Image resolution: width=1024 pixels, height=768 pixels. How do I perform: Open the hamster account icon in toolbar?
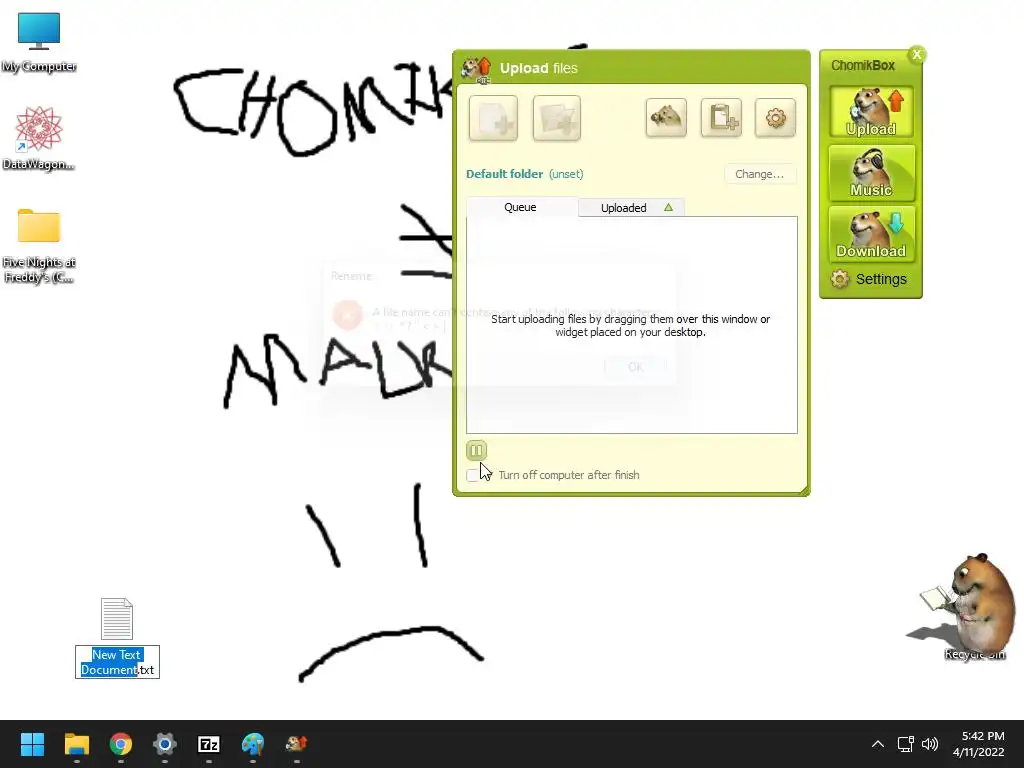pos(666,118)
